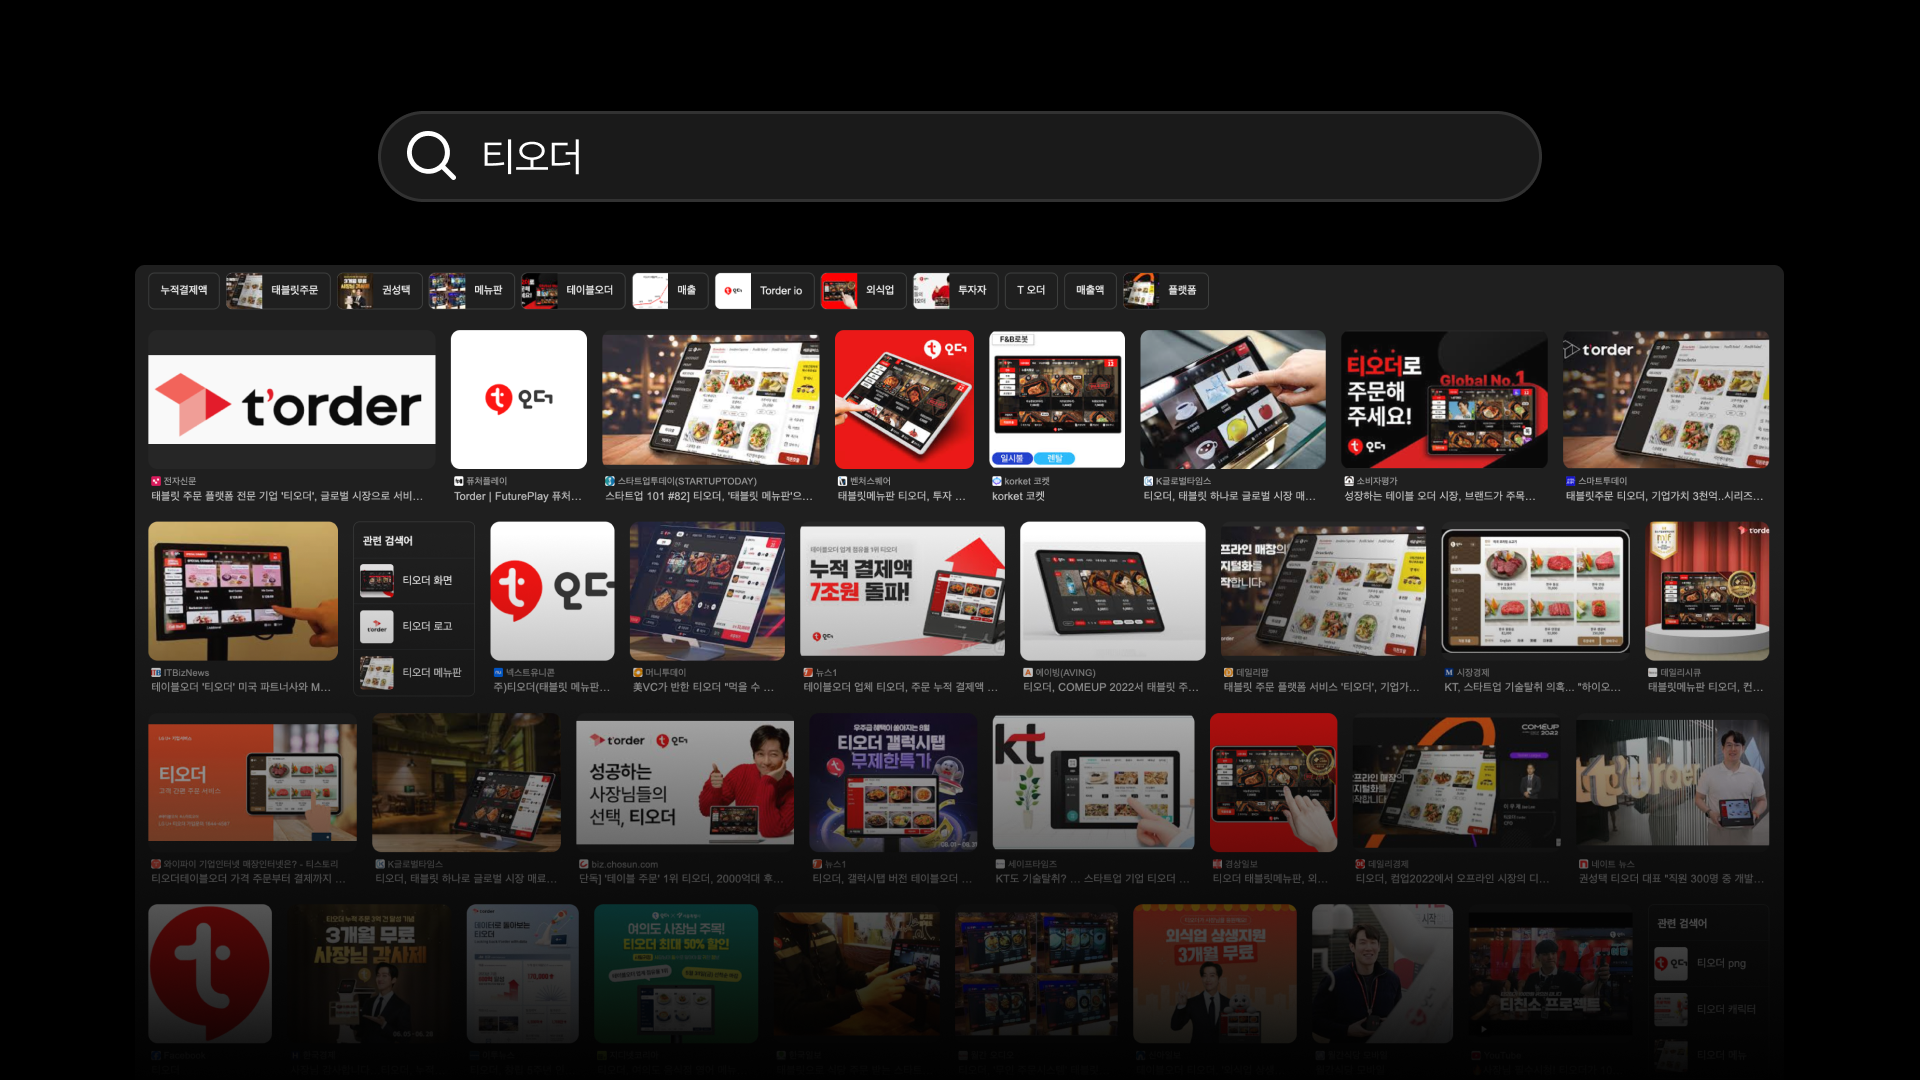Open the korket 코렛 F&B로봇 image
The image size is (1920, 1080).
(x=1057, y=400)
